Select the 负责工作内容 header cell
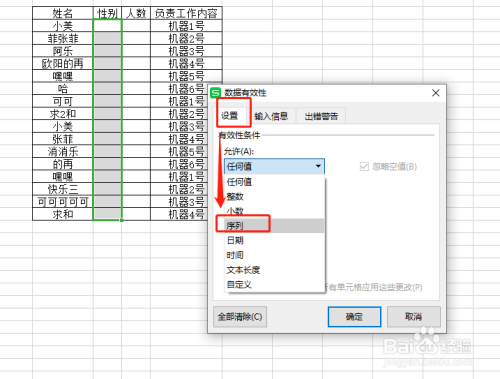 (x=186, y=13)
